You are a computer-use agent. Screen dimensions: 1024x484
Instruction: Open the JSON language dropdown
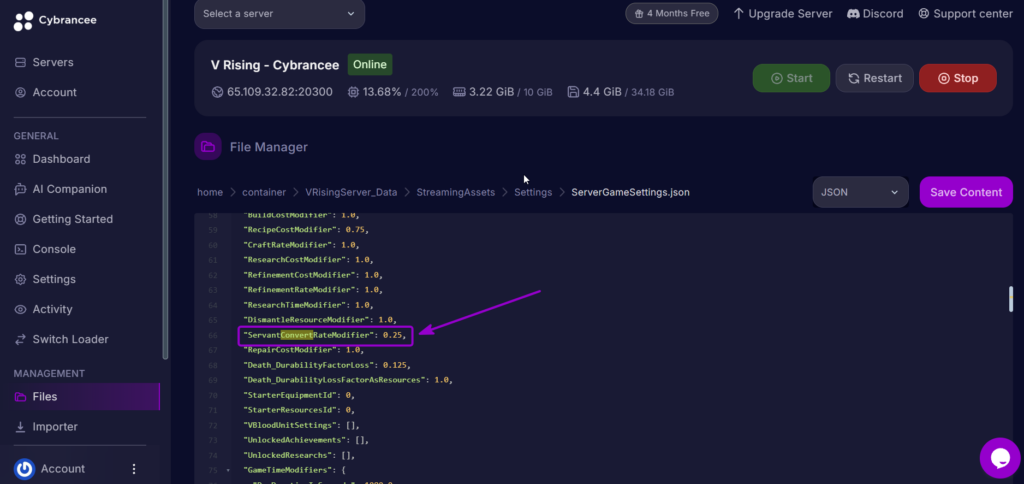coord(860,192)
